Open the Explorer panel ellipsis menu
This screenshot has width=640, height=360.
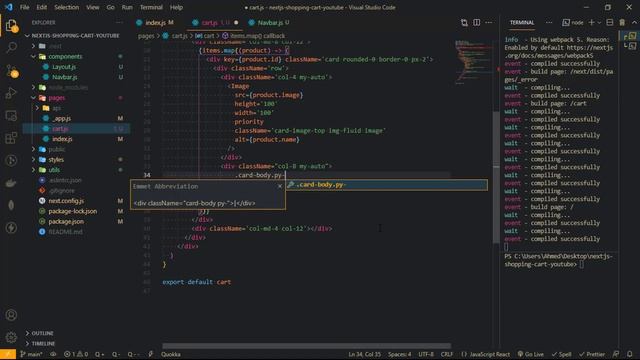coord(120,22)
